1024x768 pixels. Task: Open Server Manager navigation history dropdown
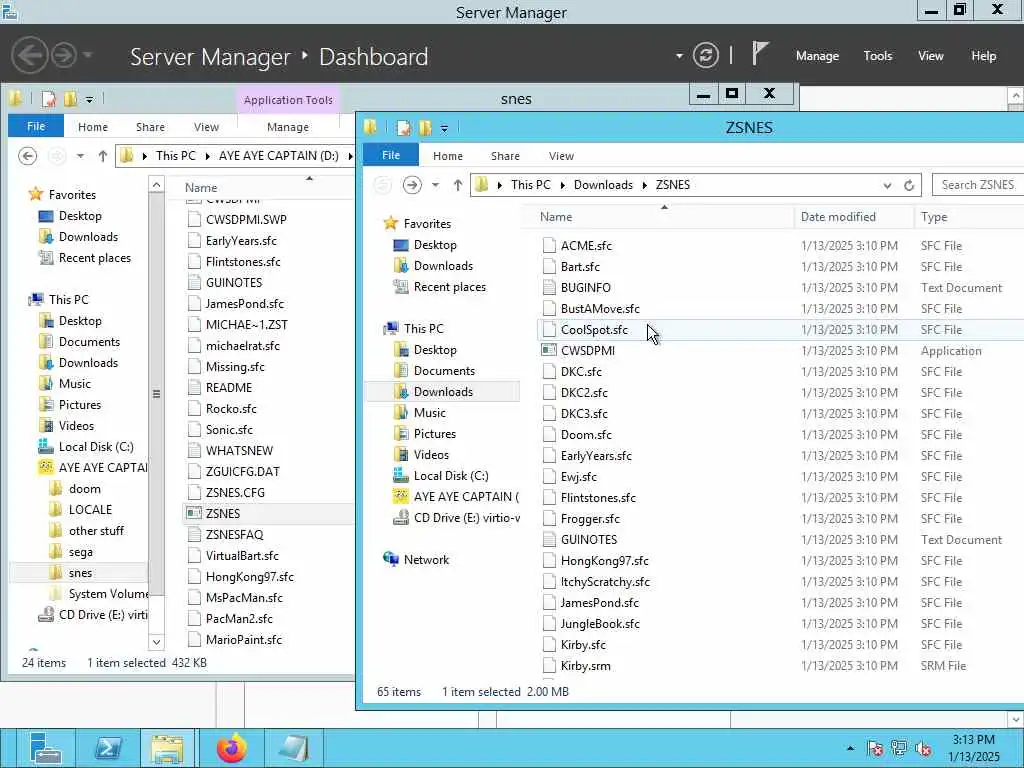tap(88, 56)
